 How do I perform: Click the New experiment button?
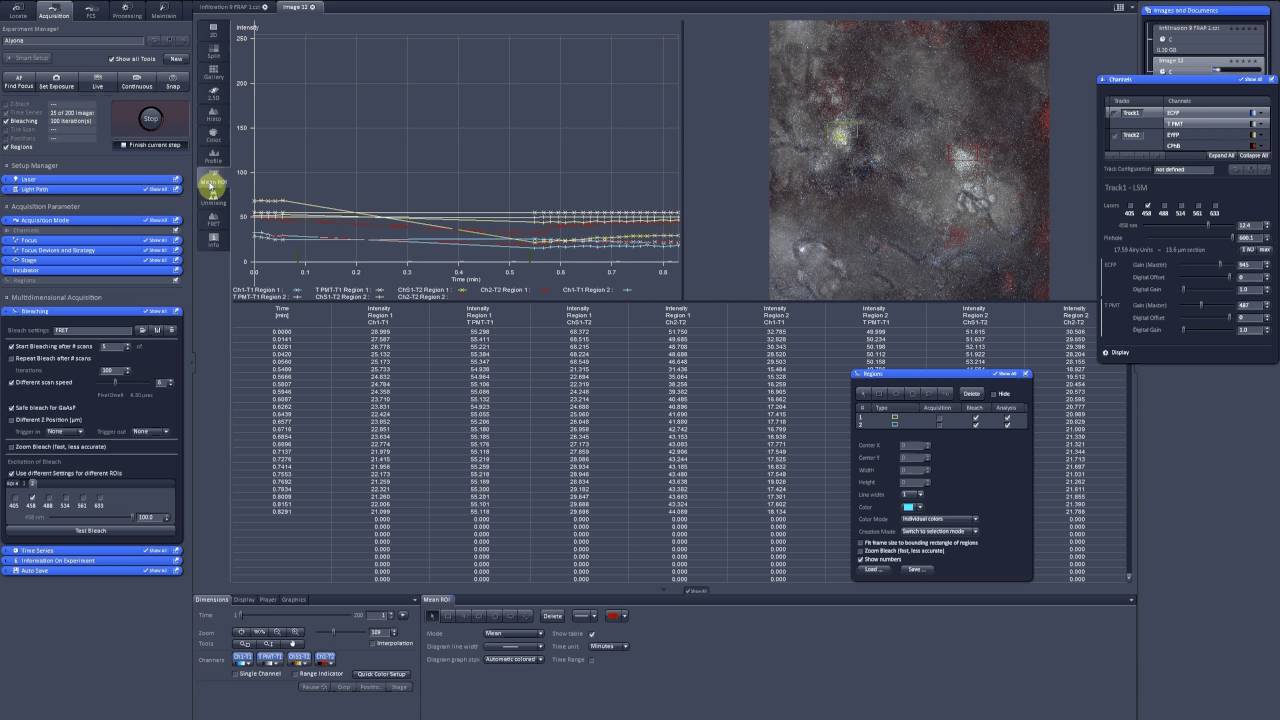176,59
